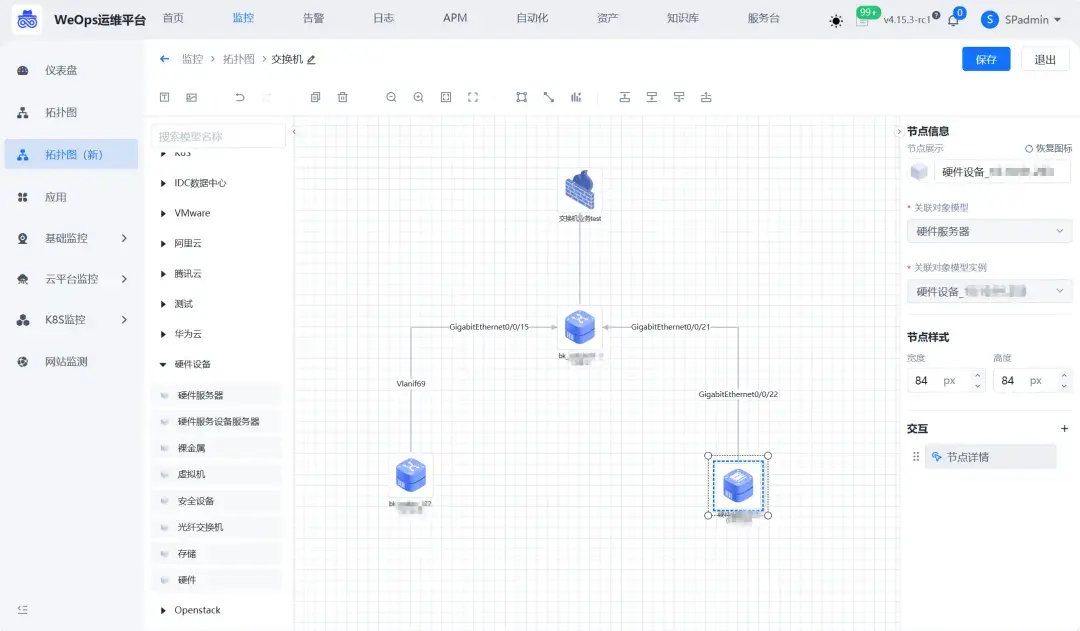Delete the selected node via trash icon
Image resolution: width=1080 pixels, height=631 pixels.
point(342,97)
